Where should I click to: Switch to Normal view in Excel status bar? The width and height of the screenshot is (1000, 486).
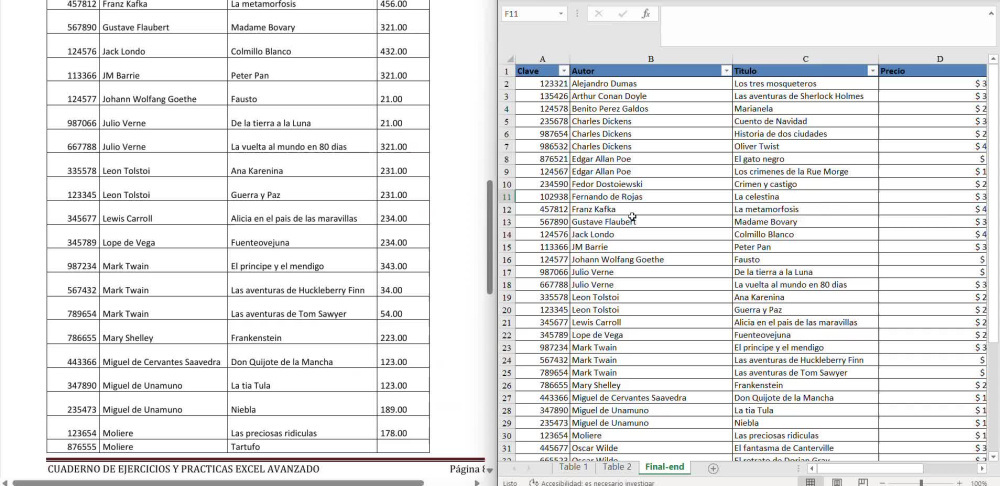pyautogui.click(x=810, y=482)
